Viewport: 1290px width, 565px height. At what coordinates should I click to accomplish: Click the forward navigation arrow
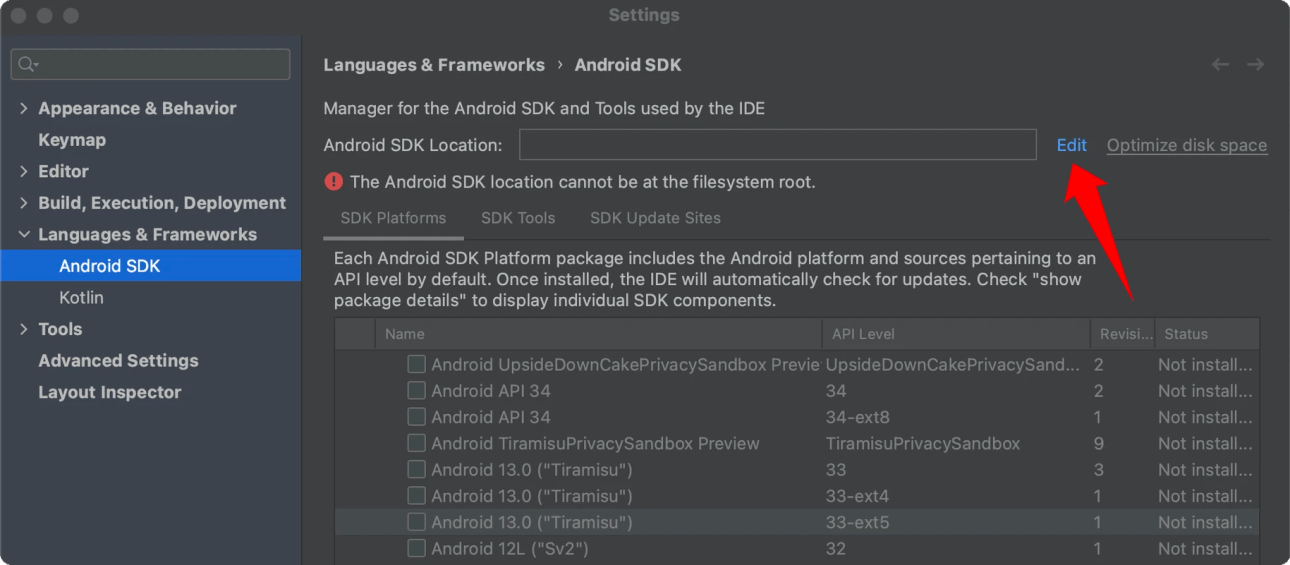click(1256, 65)
